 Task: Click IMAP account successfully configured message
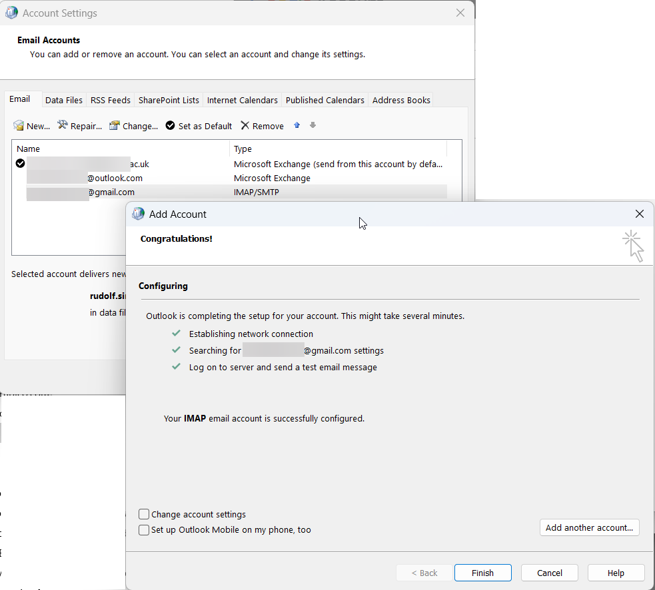pyautogui.click(x=264, y=418)
